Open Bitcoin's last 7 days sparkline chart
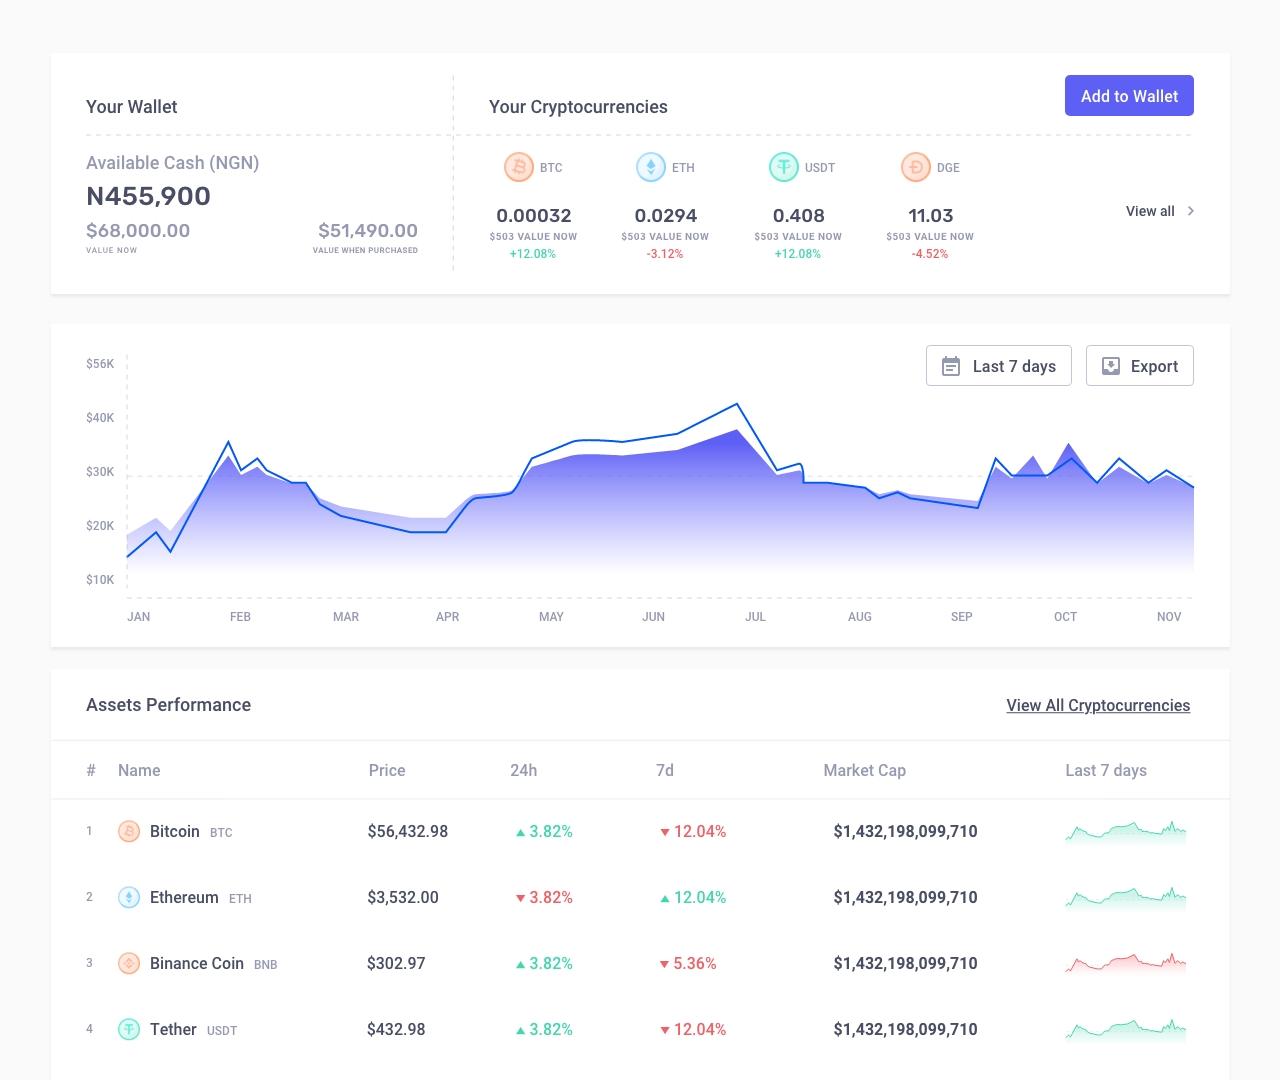Image resolution: width=1280 pixels, height=1080 pixels. coord(1126,832)
